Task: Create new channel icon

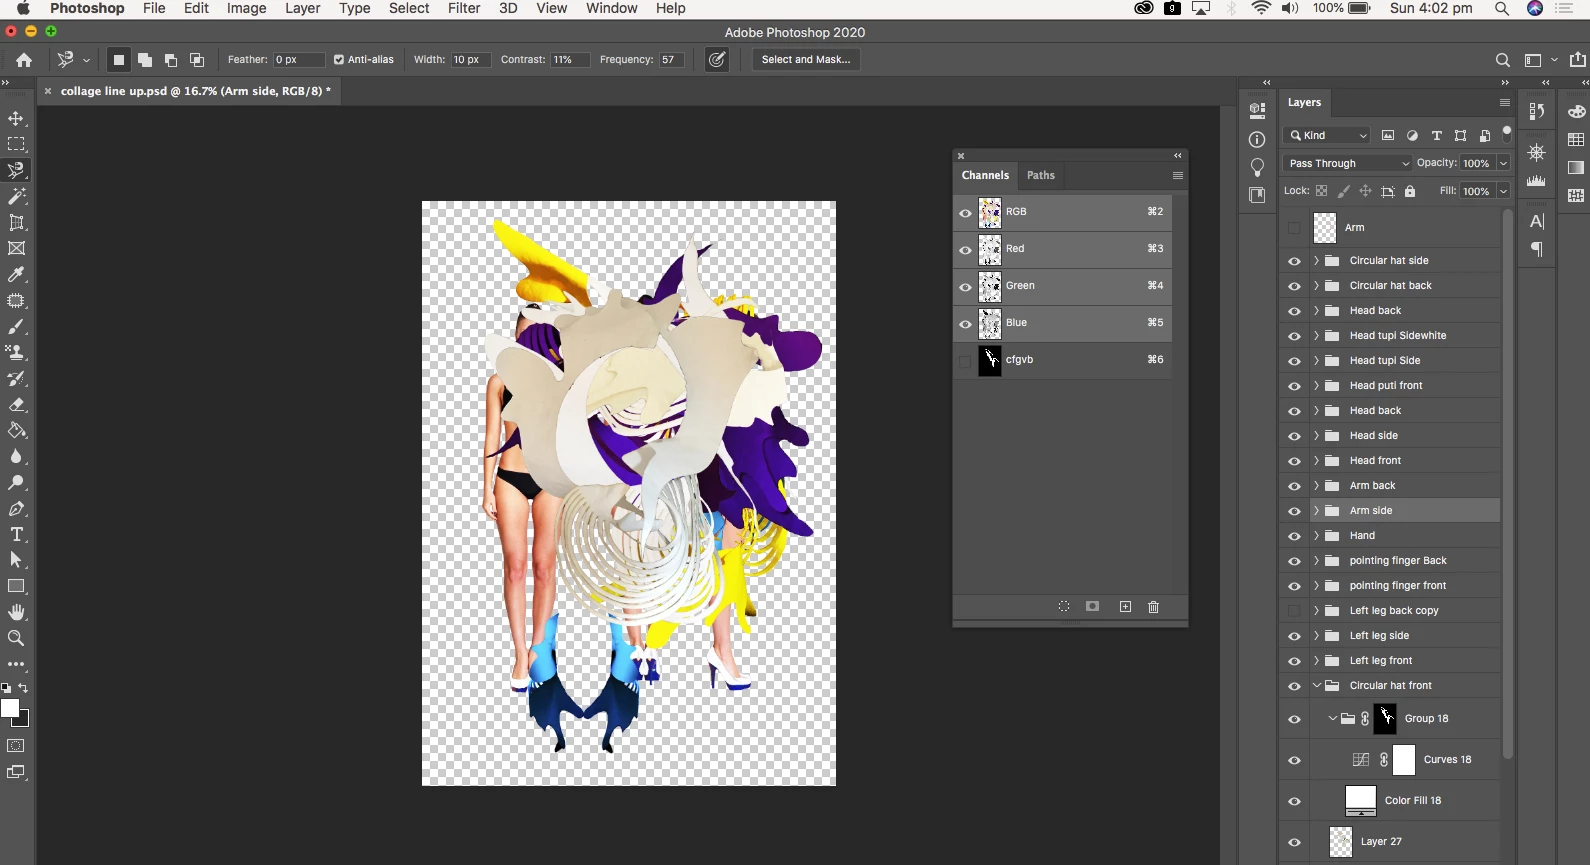Action: coord(1125,607)
